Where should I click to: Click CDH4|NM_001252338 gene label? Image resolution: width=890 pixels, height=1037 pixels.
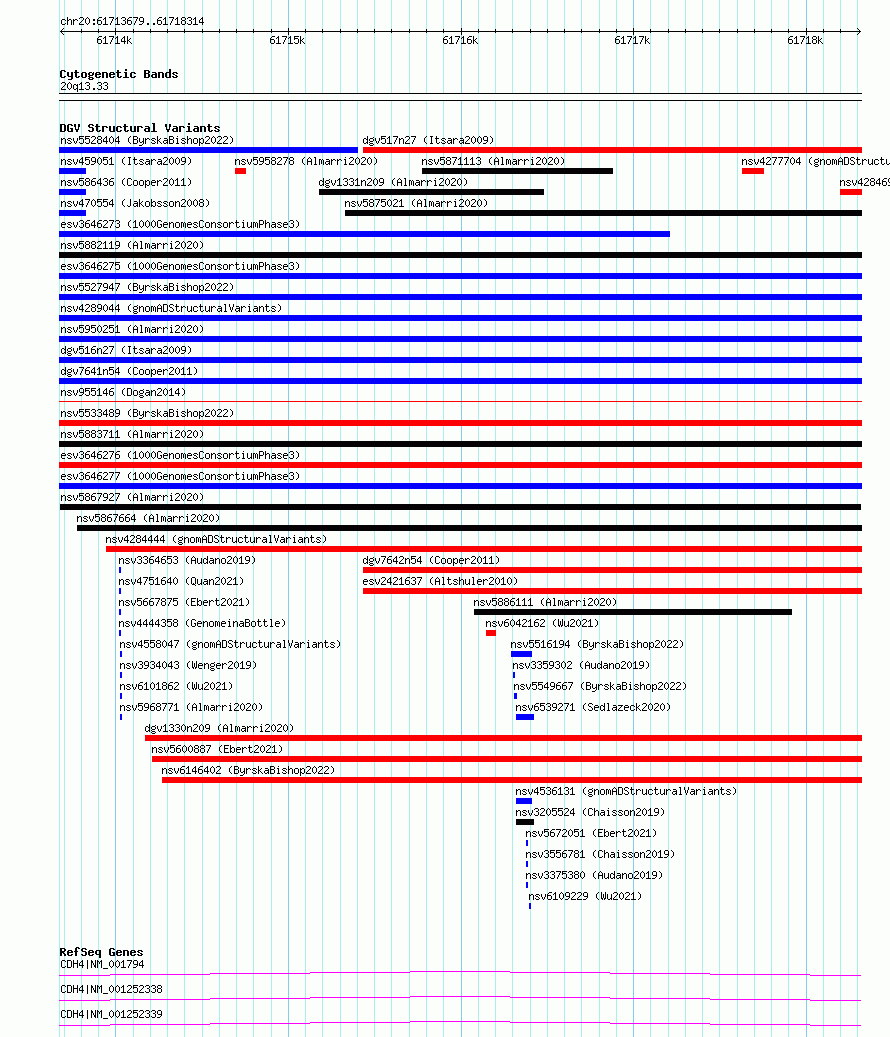111,989
